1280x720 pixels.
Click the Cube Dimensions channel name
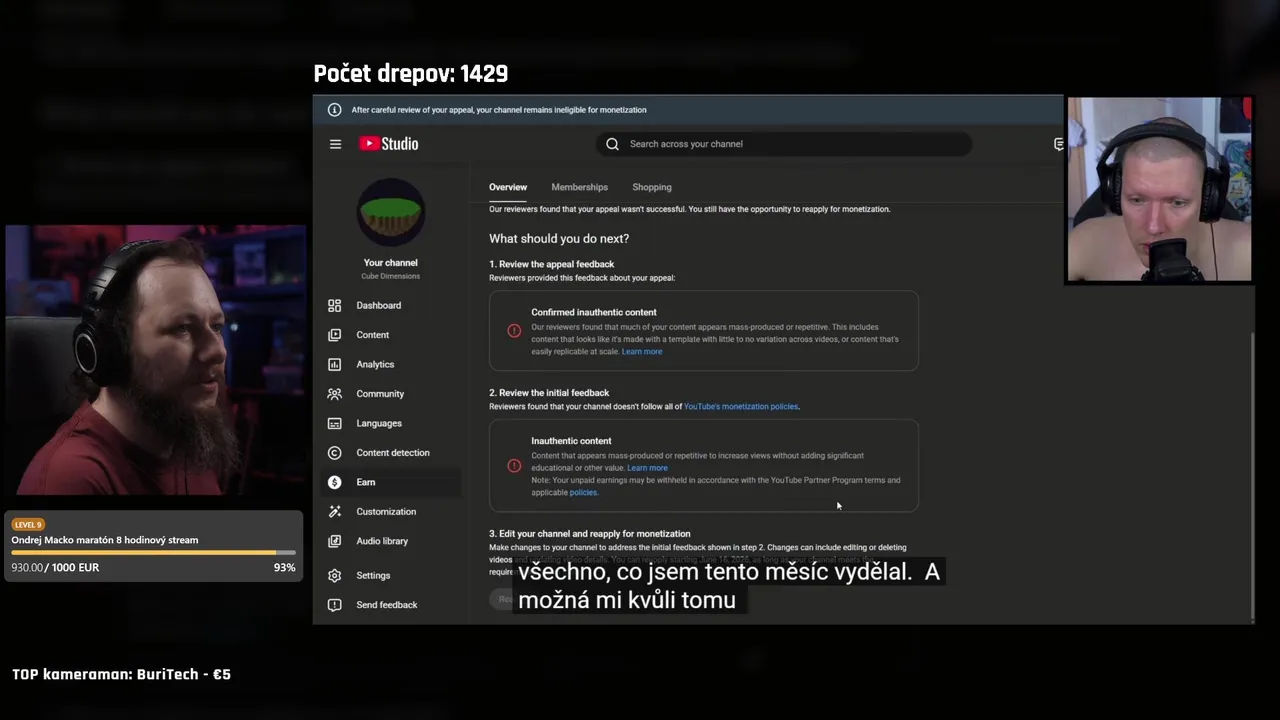391,276
